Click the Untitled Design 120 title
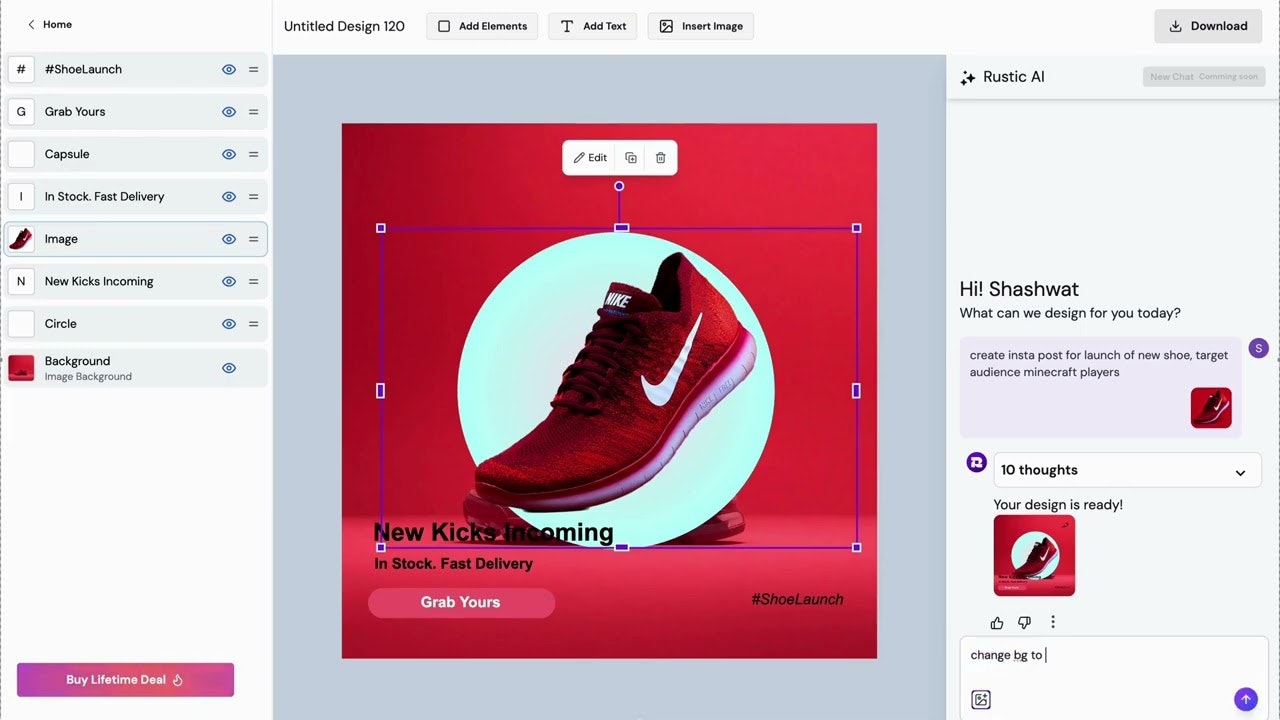 (344, 26)
